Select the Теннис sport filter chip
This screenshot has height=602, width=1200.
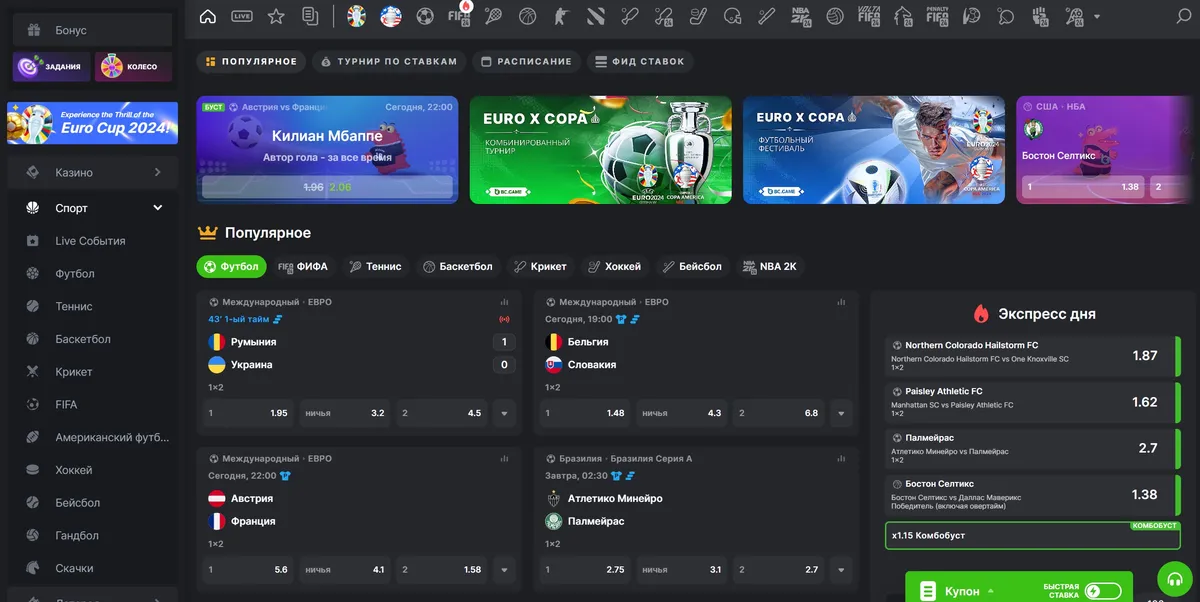coord(375,267)
